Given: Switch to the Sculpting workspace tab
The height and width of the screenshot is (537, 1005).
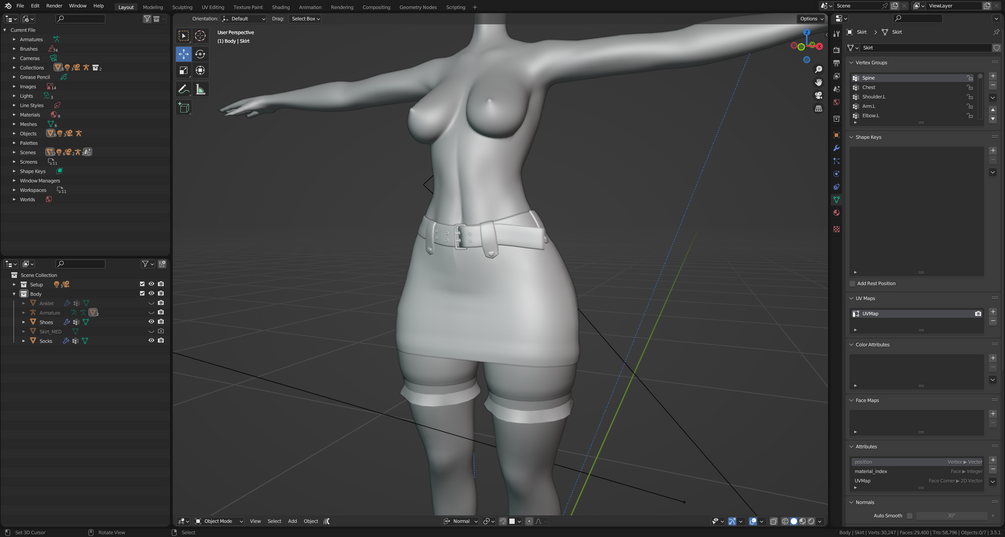Looking at the screenshot, I should coord(182,7).
